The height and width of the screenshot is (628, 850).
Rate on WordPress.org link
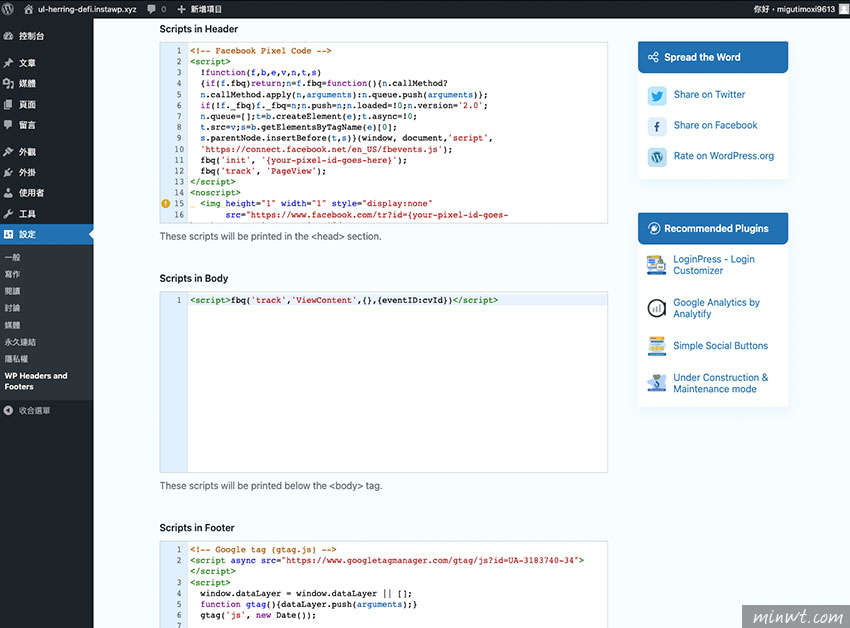pyautogui.click(x=724, y=156)
